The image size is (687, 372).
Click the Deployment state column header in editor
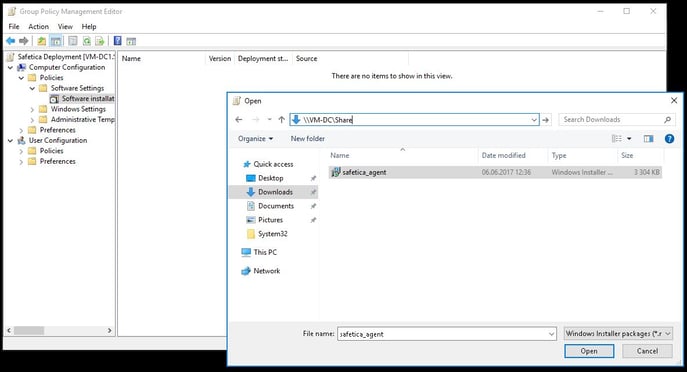click(263, 59)
